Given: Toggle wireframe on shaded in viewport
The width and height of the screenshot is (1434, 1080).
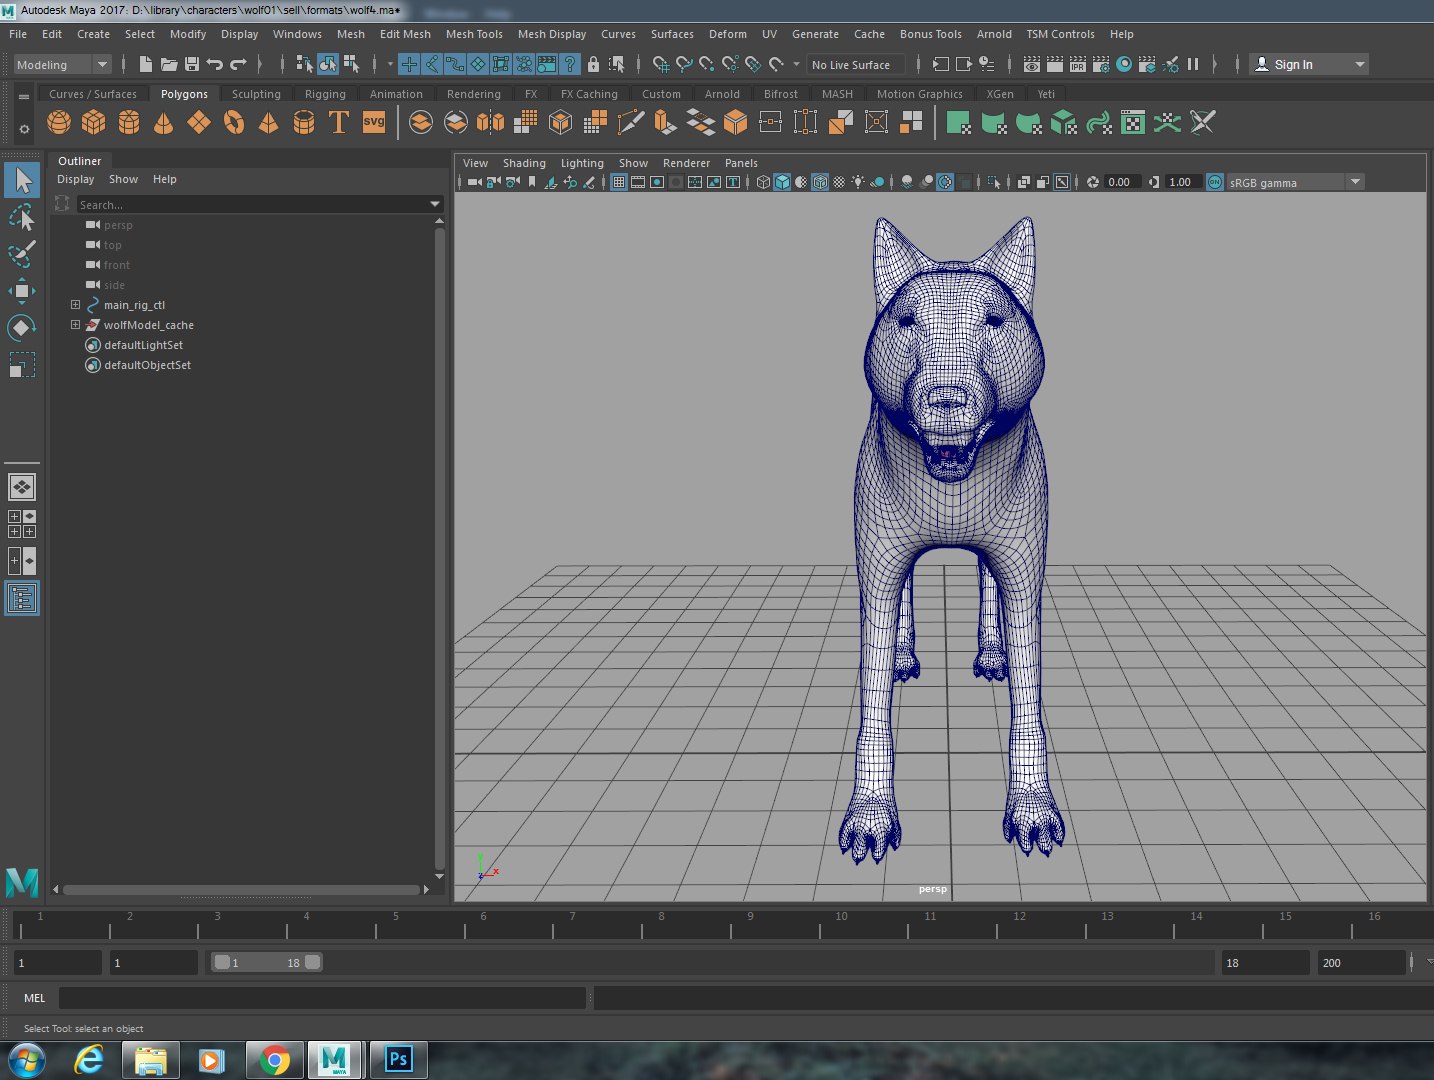Looking at the screenshot, I should point(820,182).
